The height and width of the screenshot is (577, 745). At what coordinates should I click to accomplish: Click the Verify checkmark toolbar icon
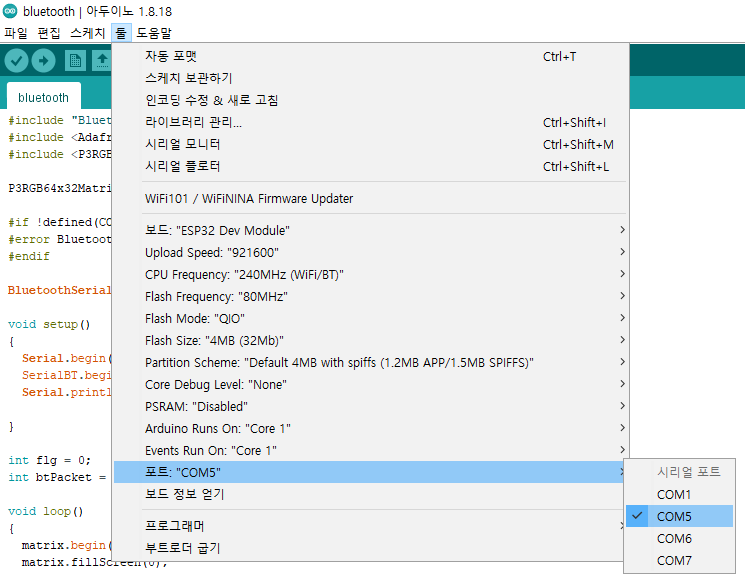coord(16,61)
